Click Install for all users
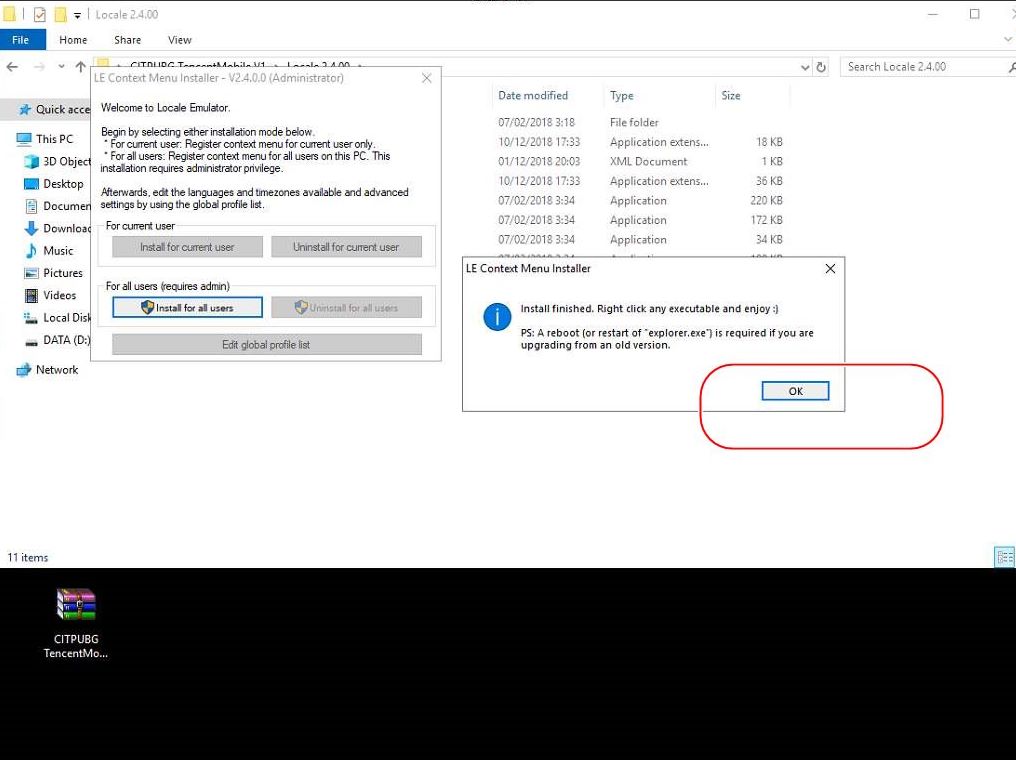 [x=187, y=308]
